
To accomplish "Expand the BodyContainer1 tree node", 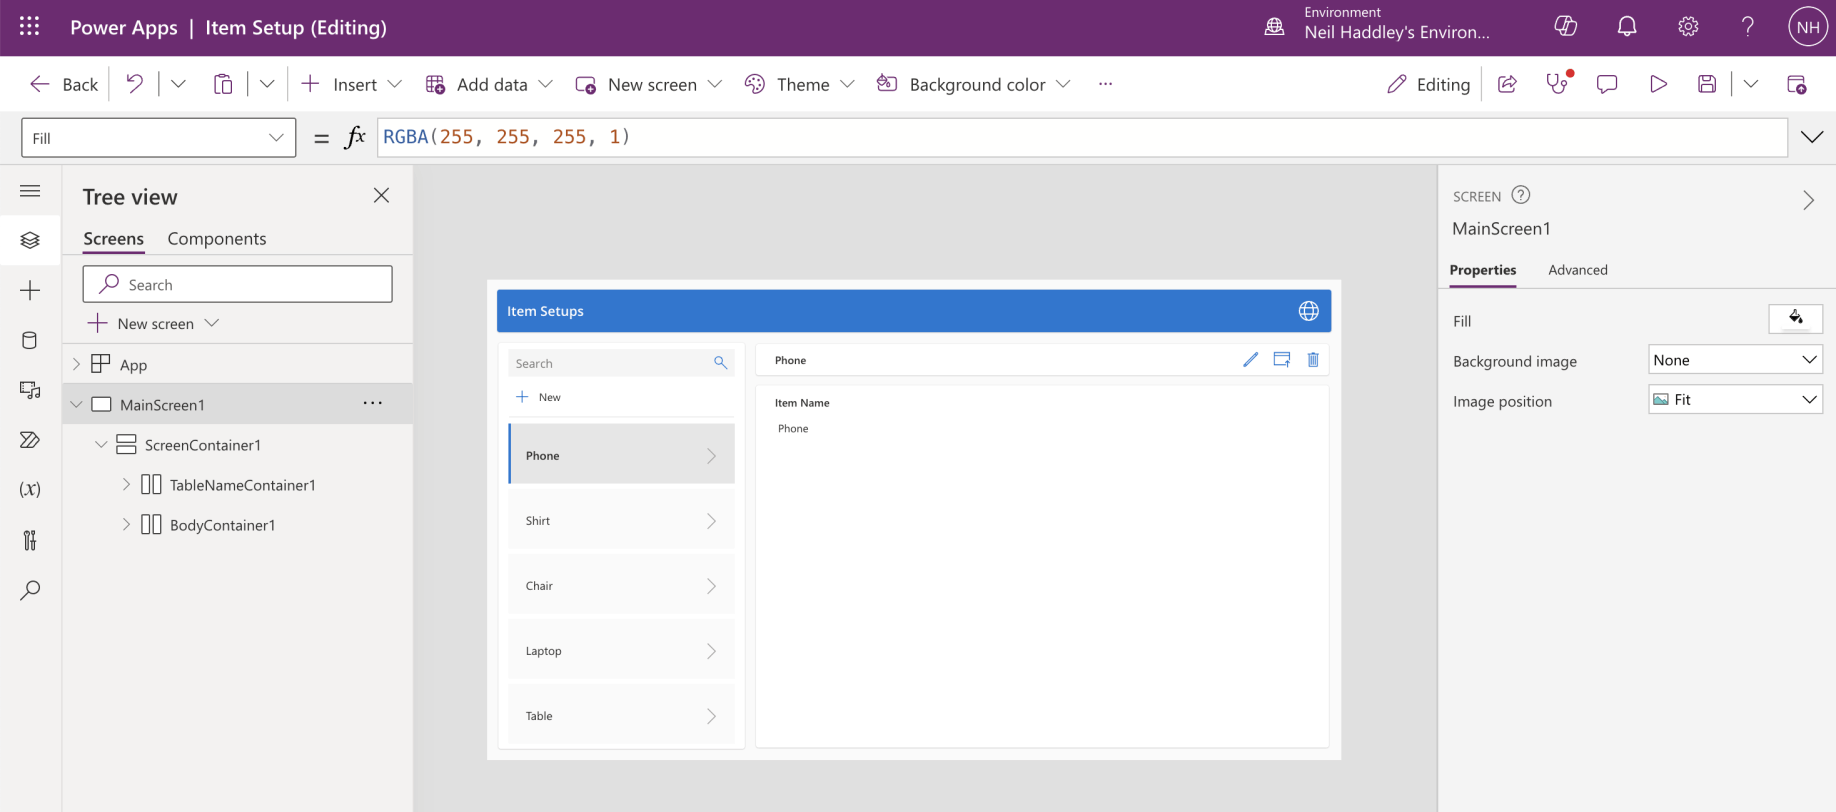I will [126, 524].
